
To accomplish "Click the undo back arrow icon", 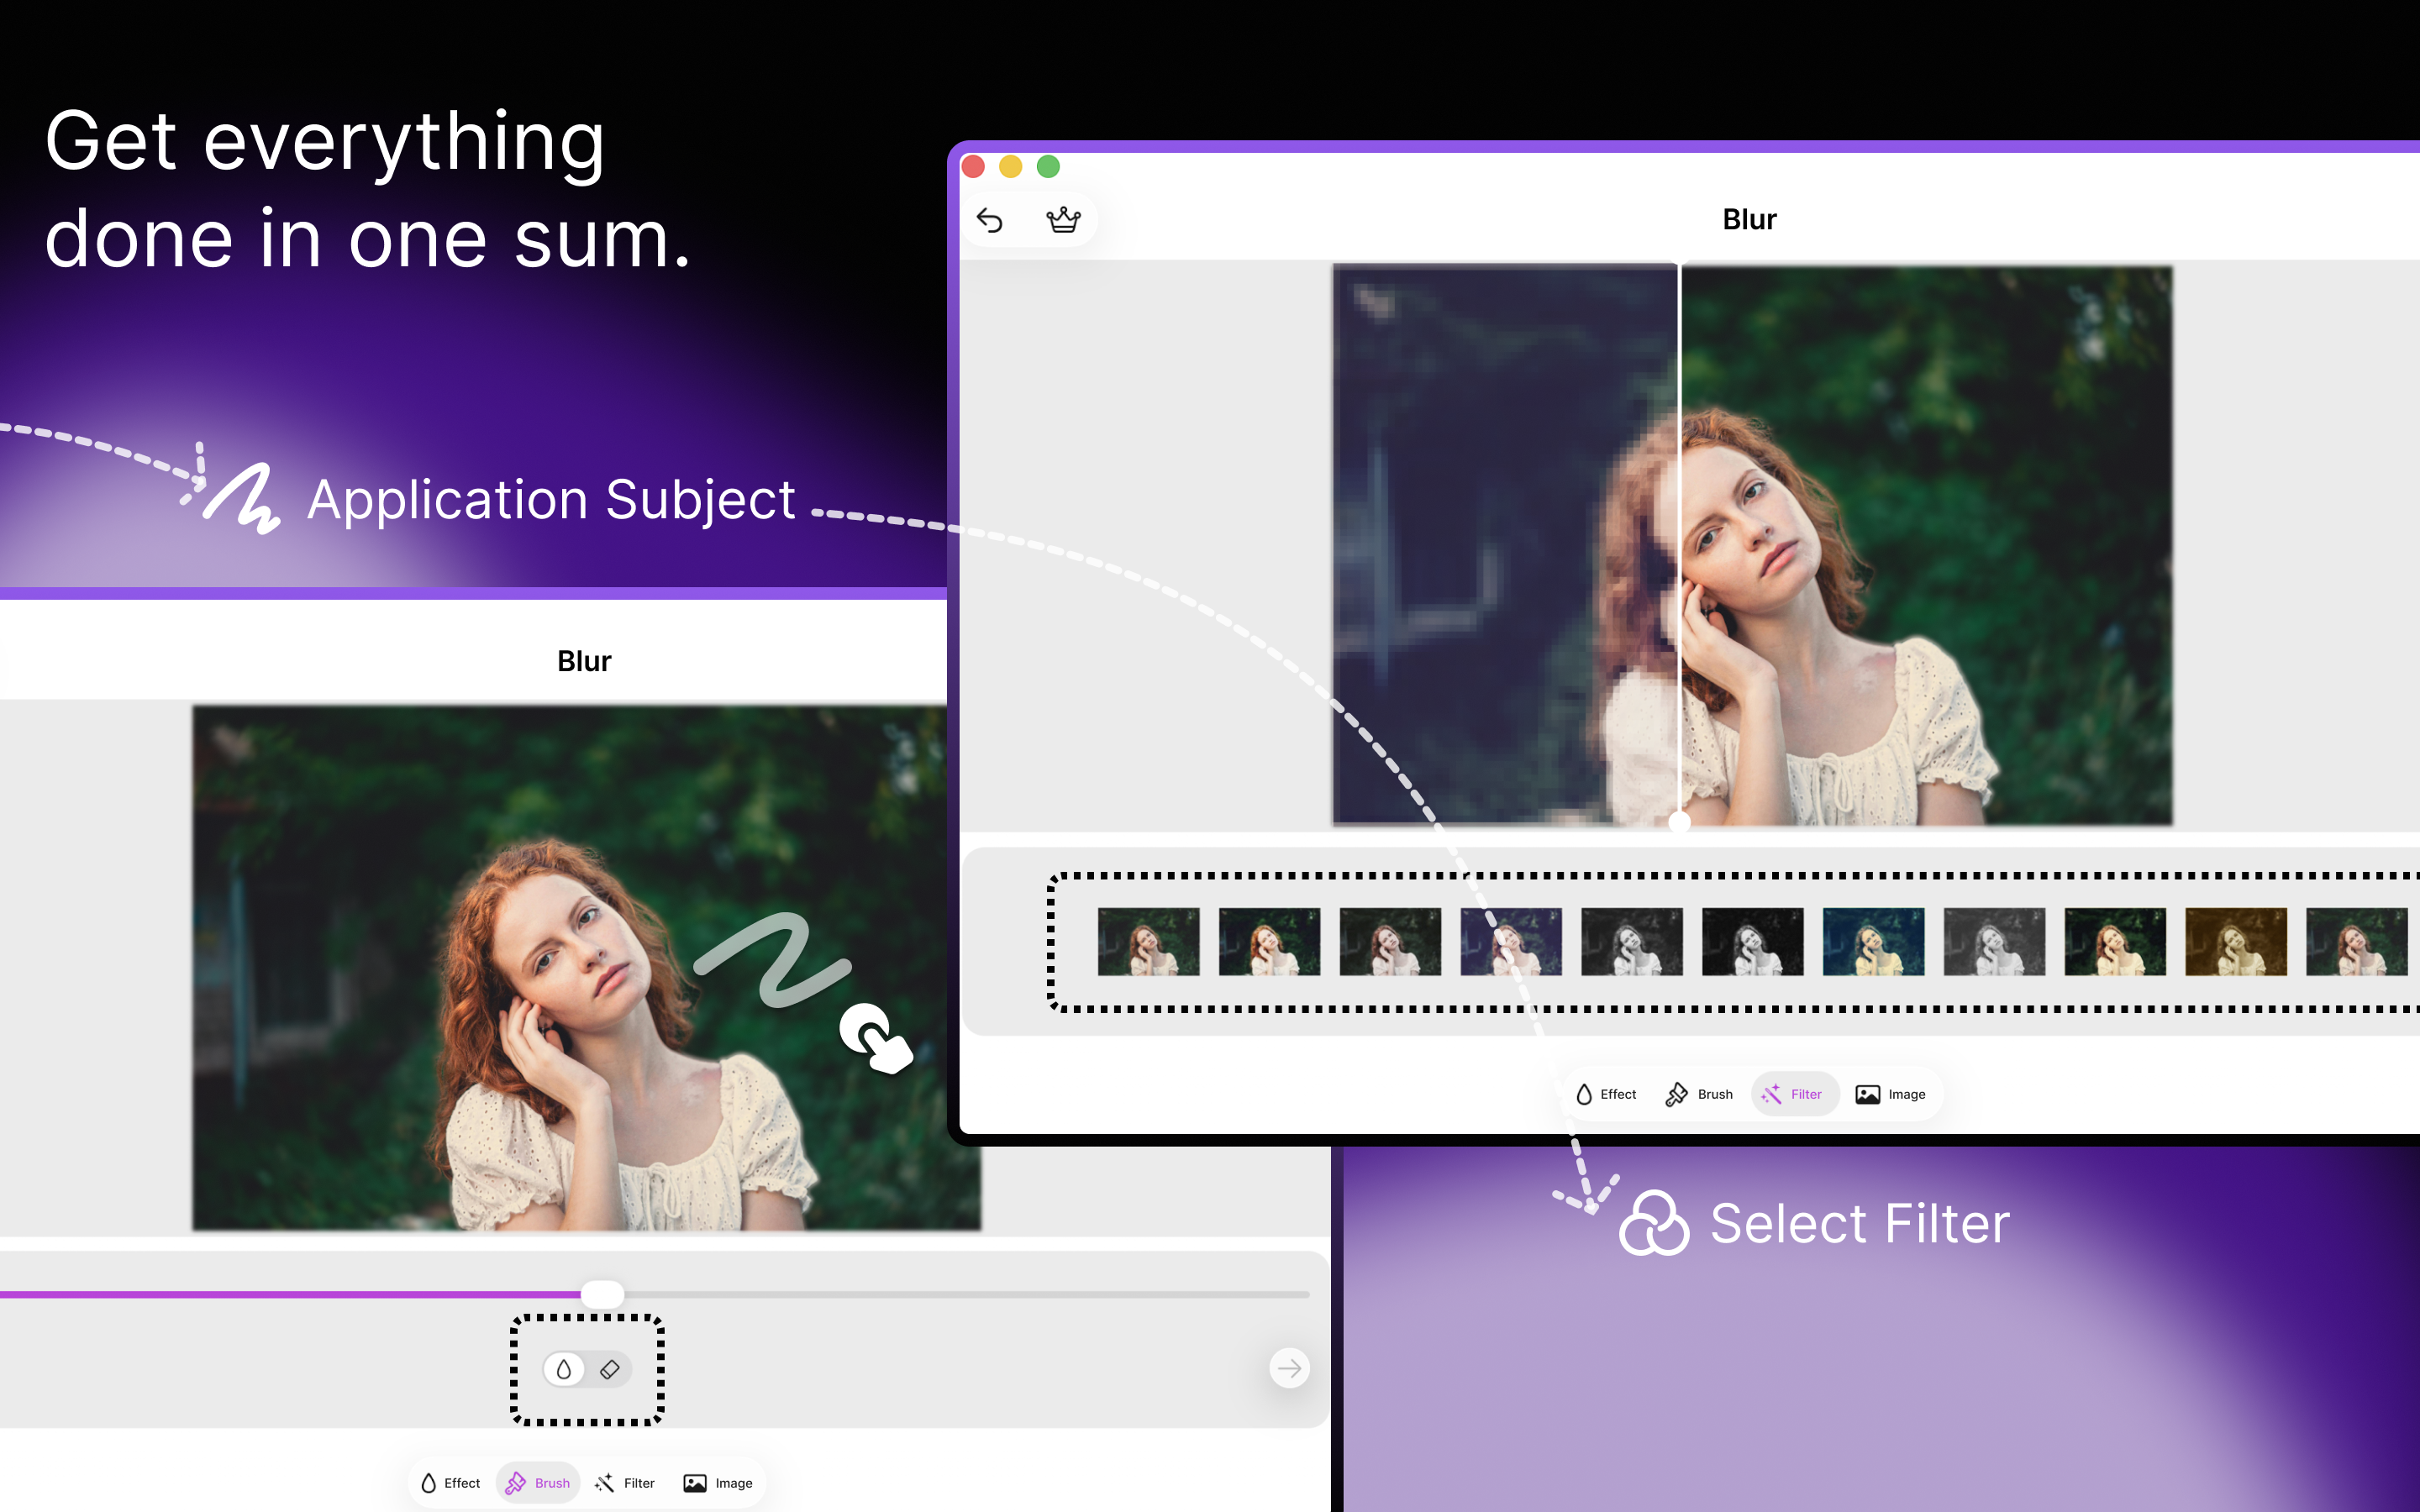I will point(989,220).
